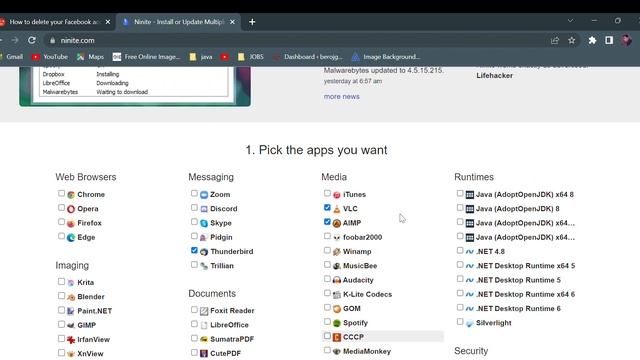Toggle Chrome side panel icon

point(609,40)
